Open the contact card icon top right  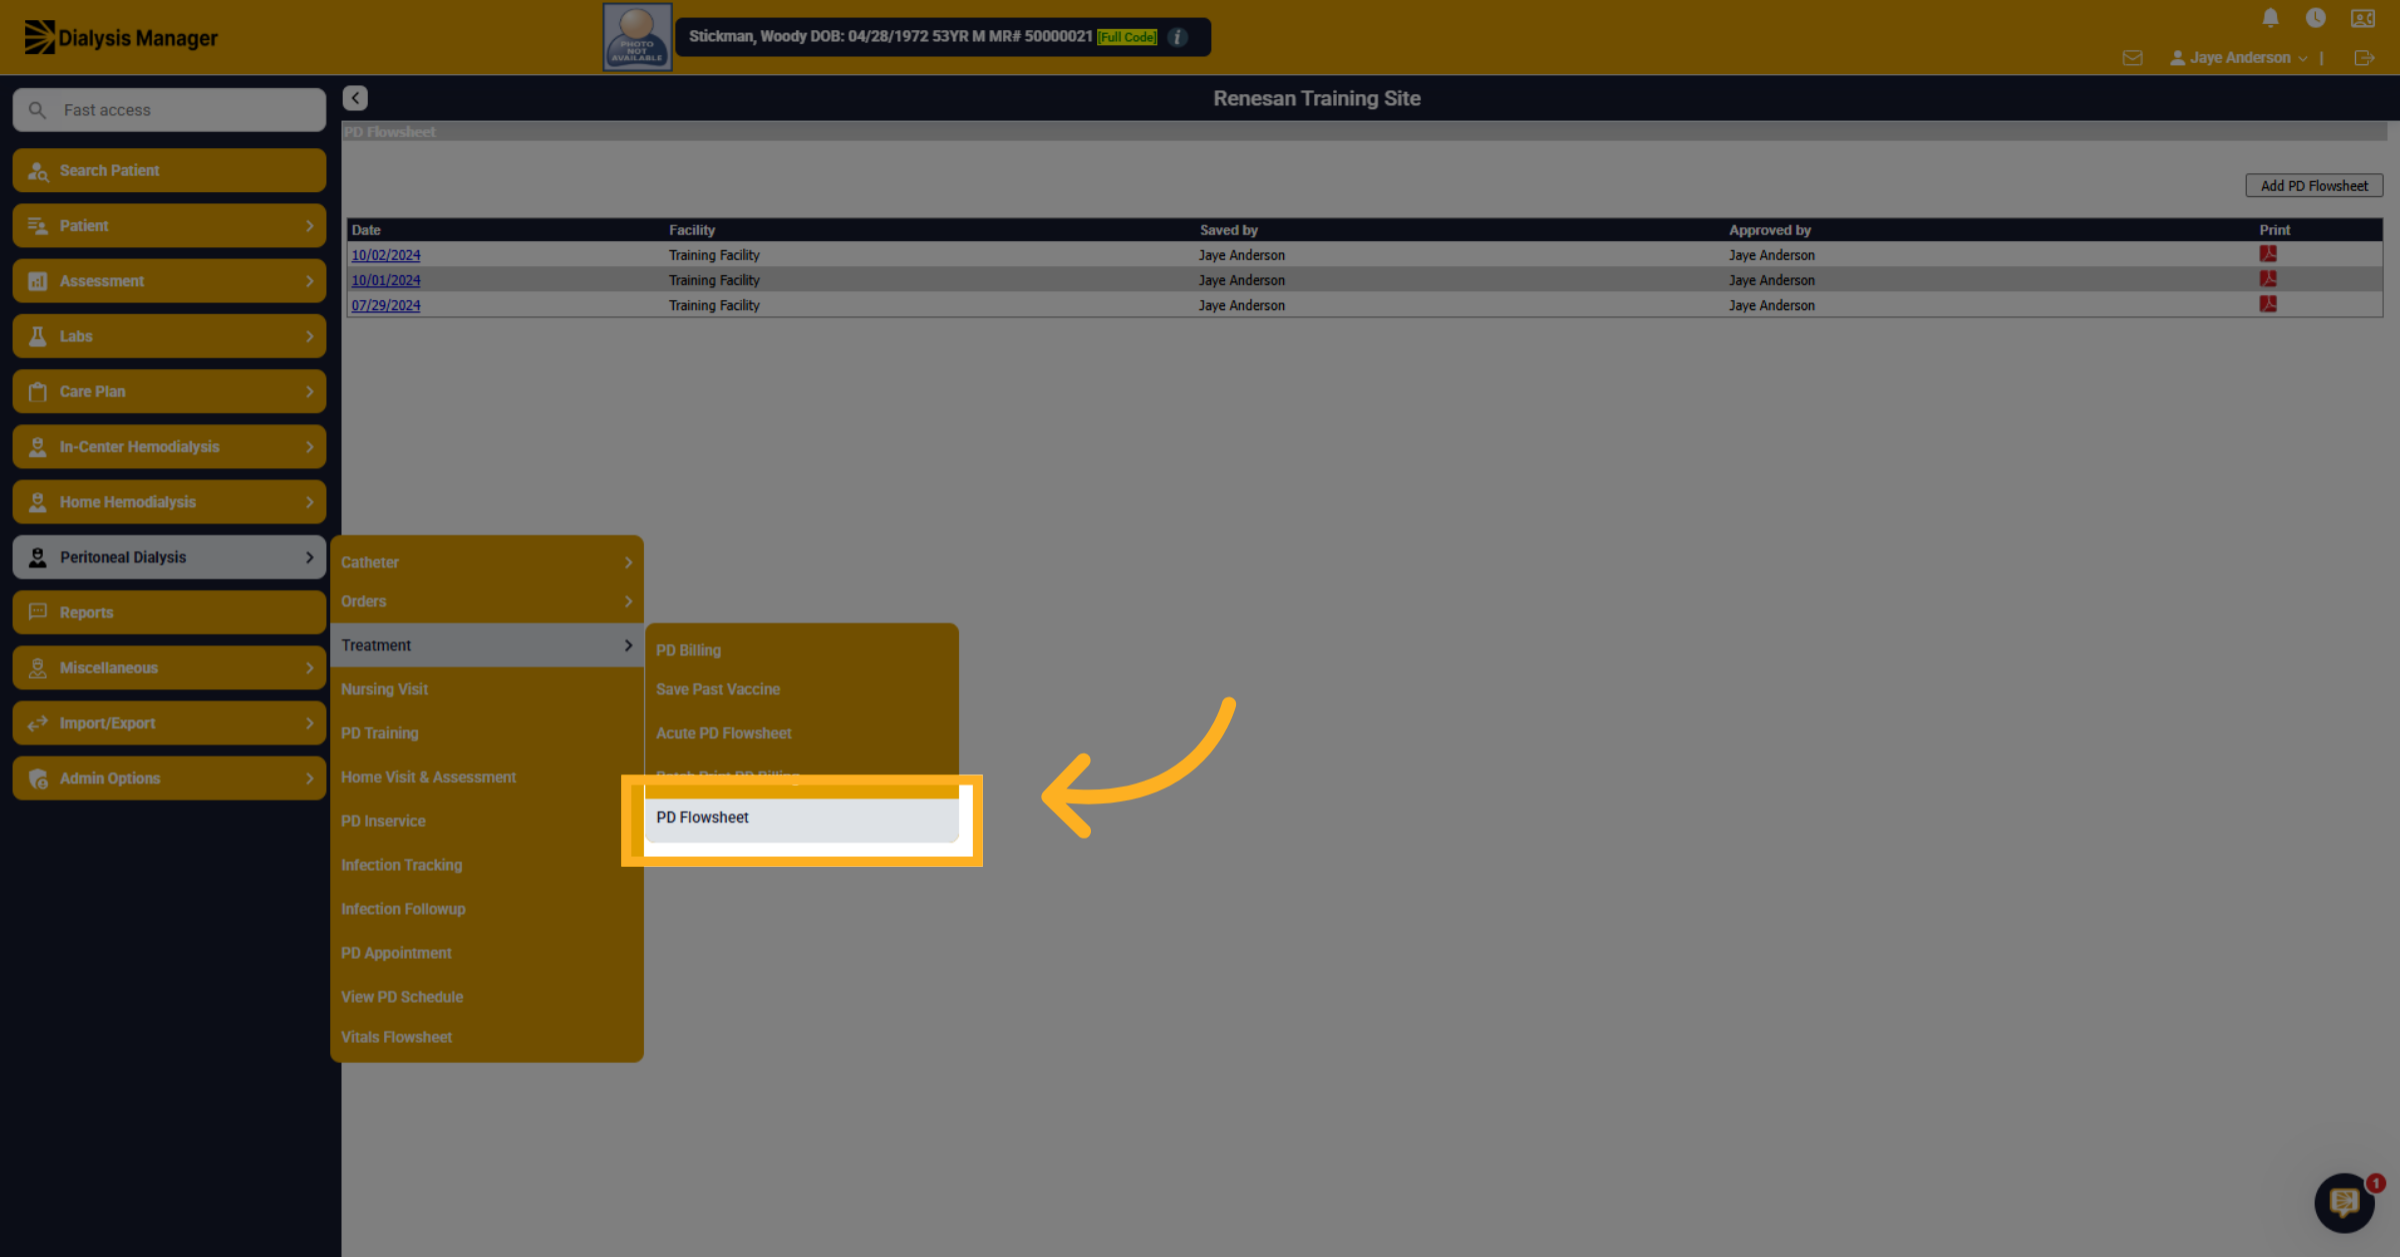(2362, 18)
